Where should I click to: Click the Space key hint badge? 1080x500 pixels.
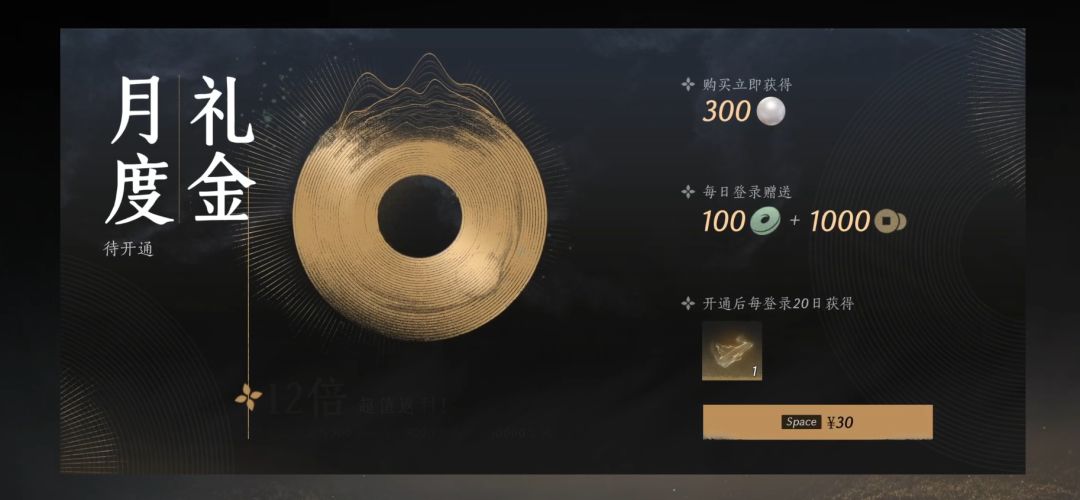pos(801,422)
